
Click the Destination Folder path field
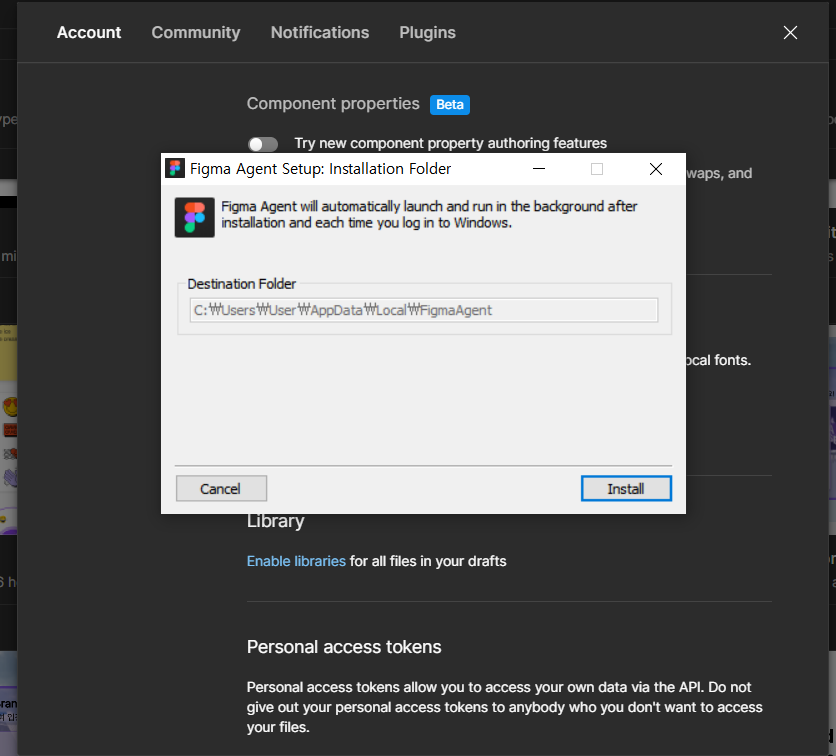point(424,310)
